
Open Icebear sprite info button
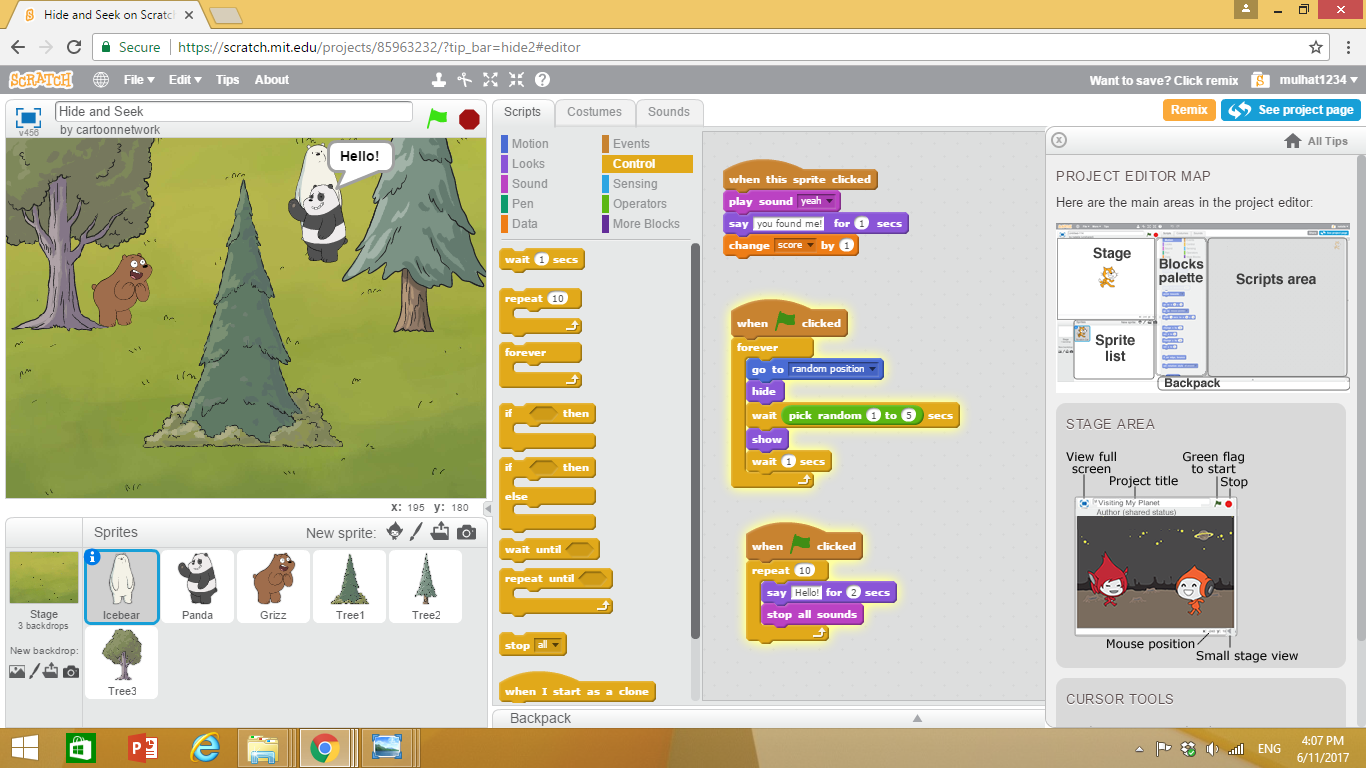[x=93, y=558]
